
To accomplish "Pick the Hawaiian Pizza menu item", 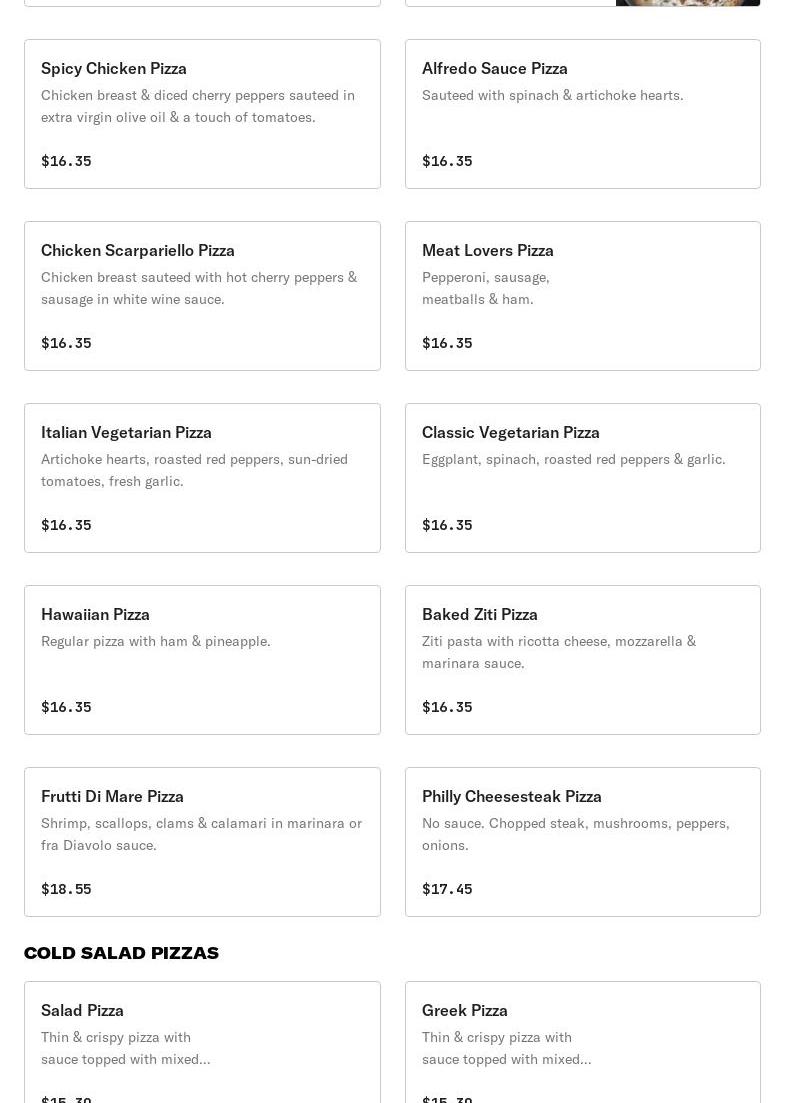I will [x=203, y=660].
